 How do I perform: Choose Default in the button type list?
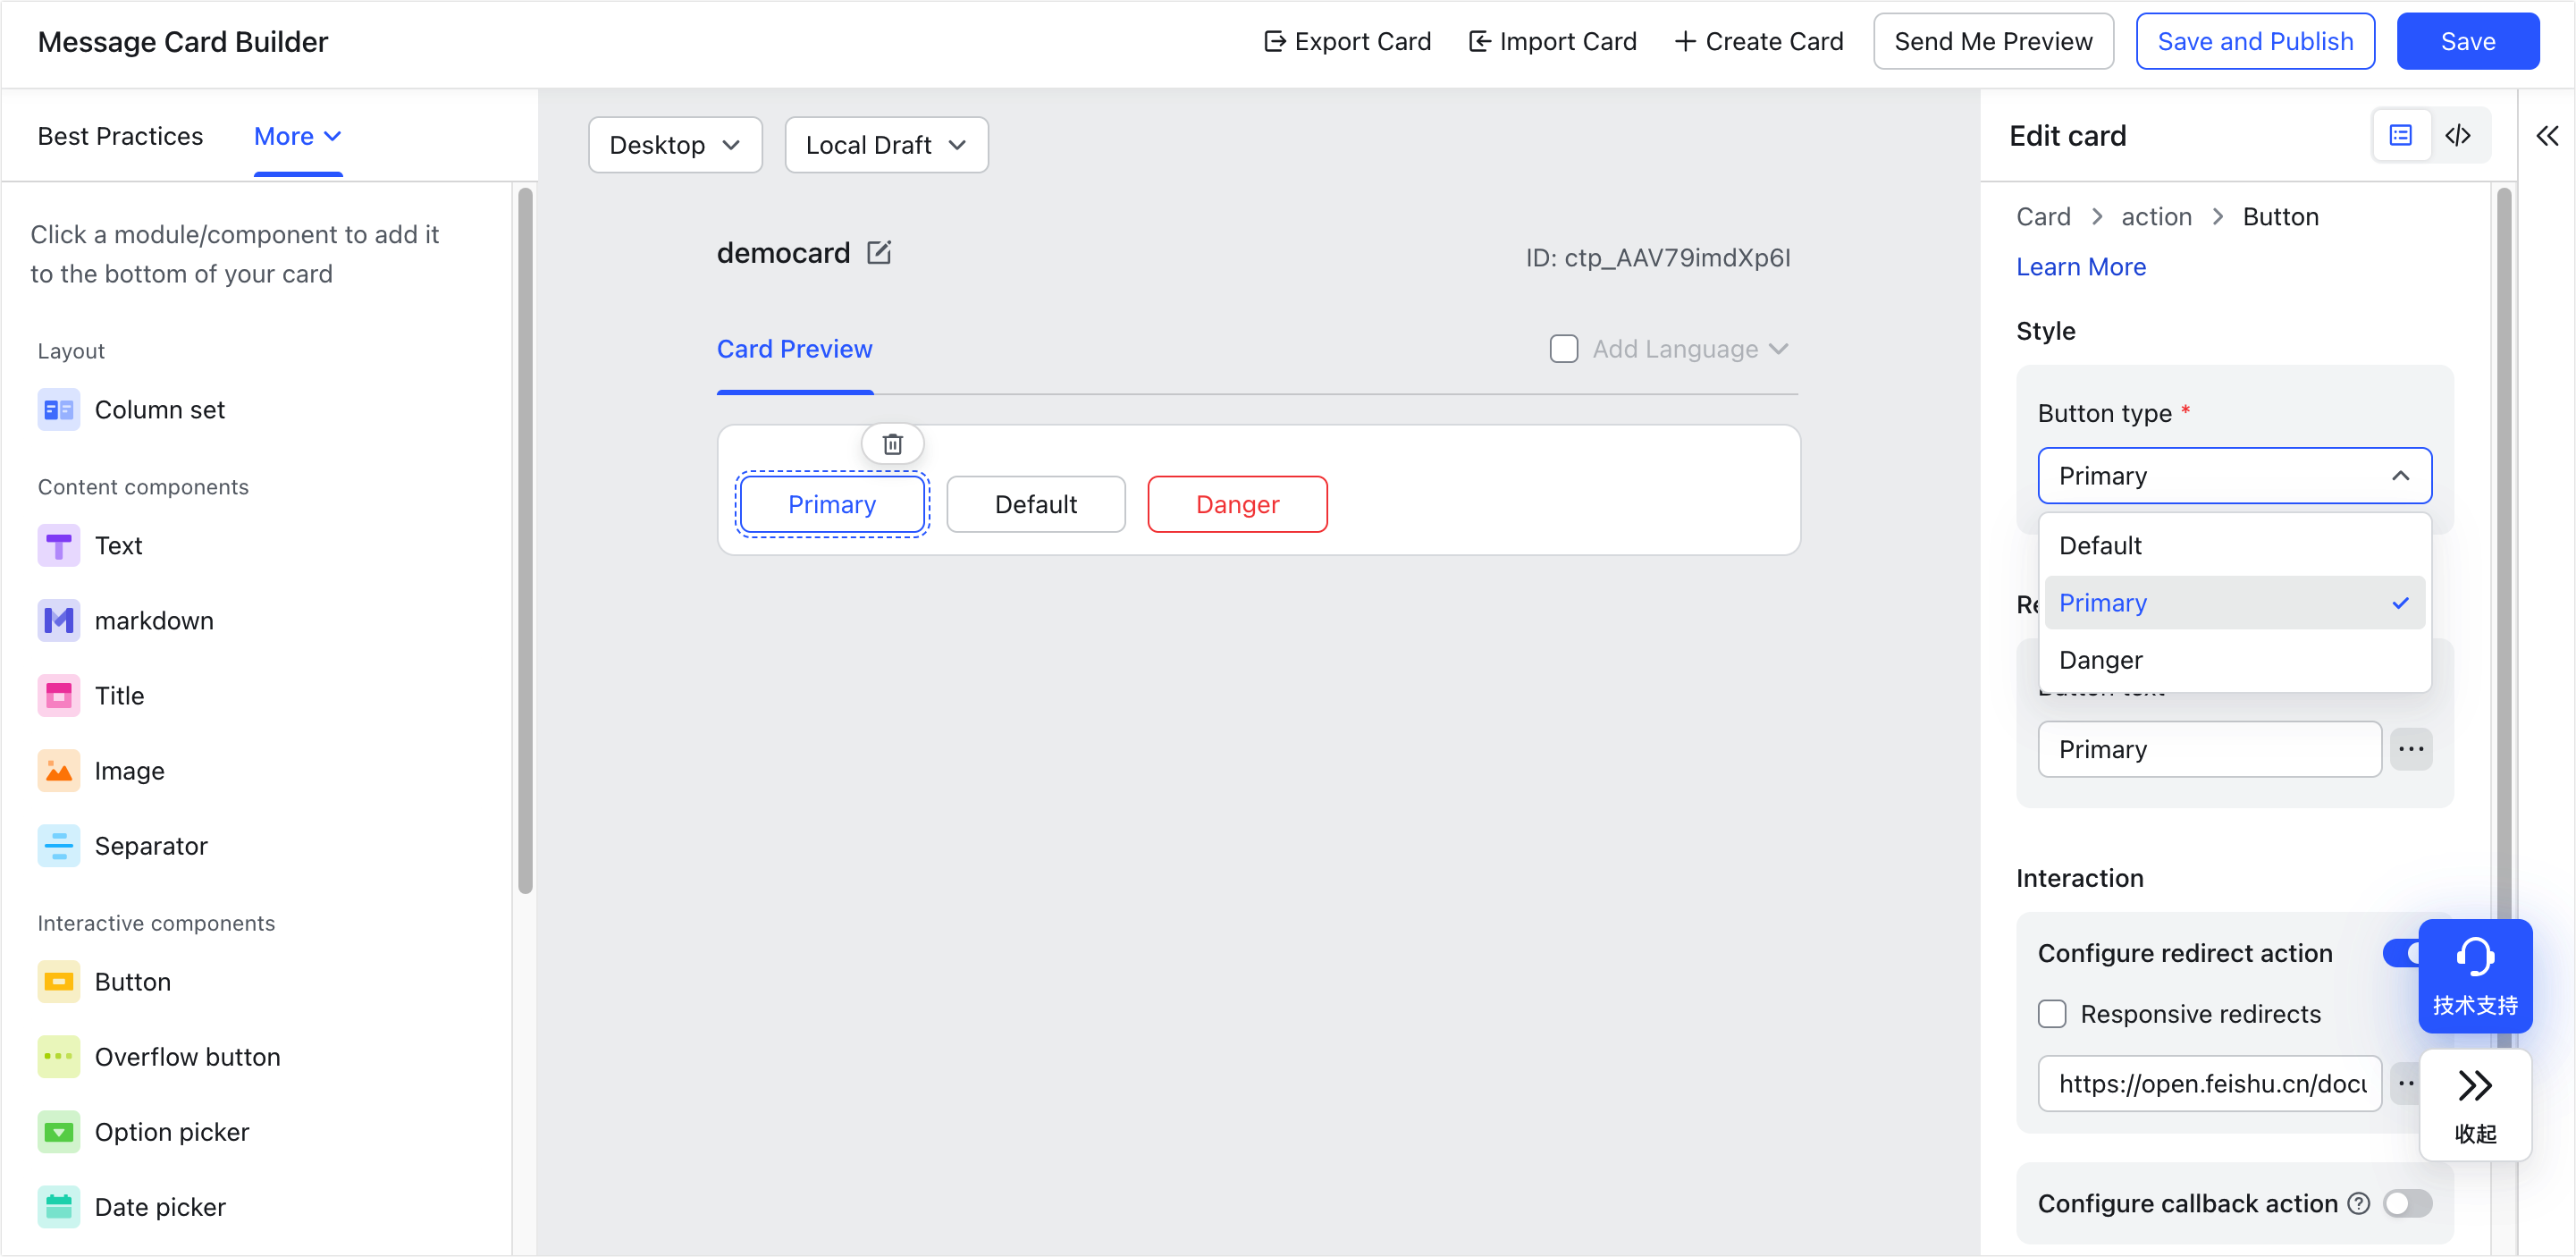[x=2233, y=545]
